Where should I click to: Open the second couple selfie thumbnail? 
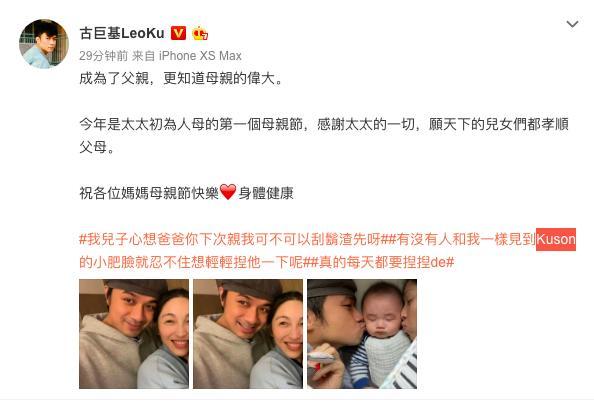[x=248, y=334]
